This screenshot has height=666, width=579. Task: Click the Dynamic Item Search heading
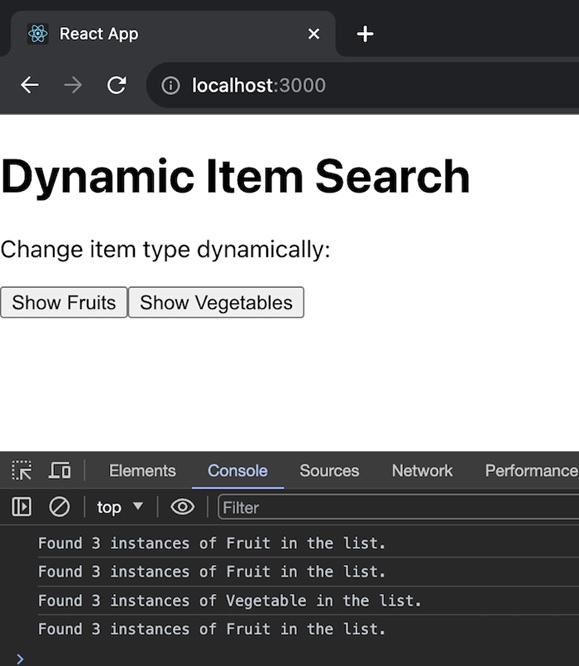(235, 176)
